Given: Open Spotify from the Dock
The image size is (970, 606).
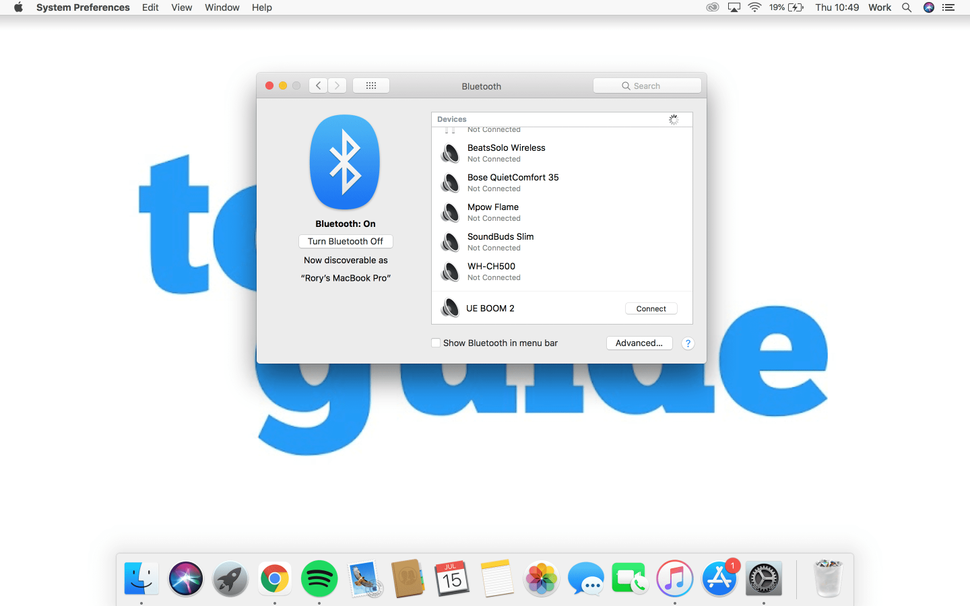Looking at the screenshot, I should point(319,578).
